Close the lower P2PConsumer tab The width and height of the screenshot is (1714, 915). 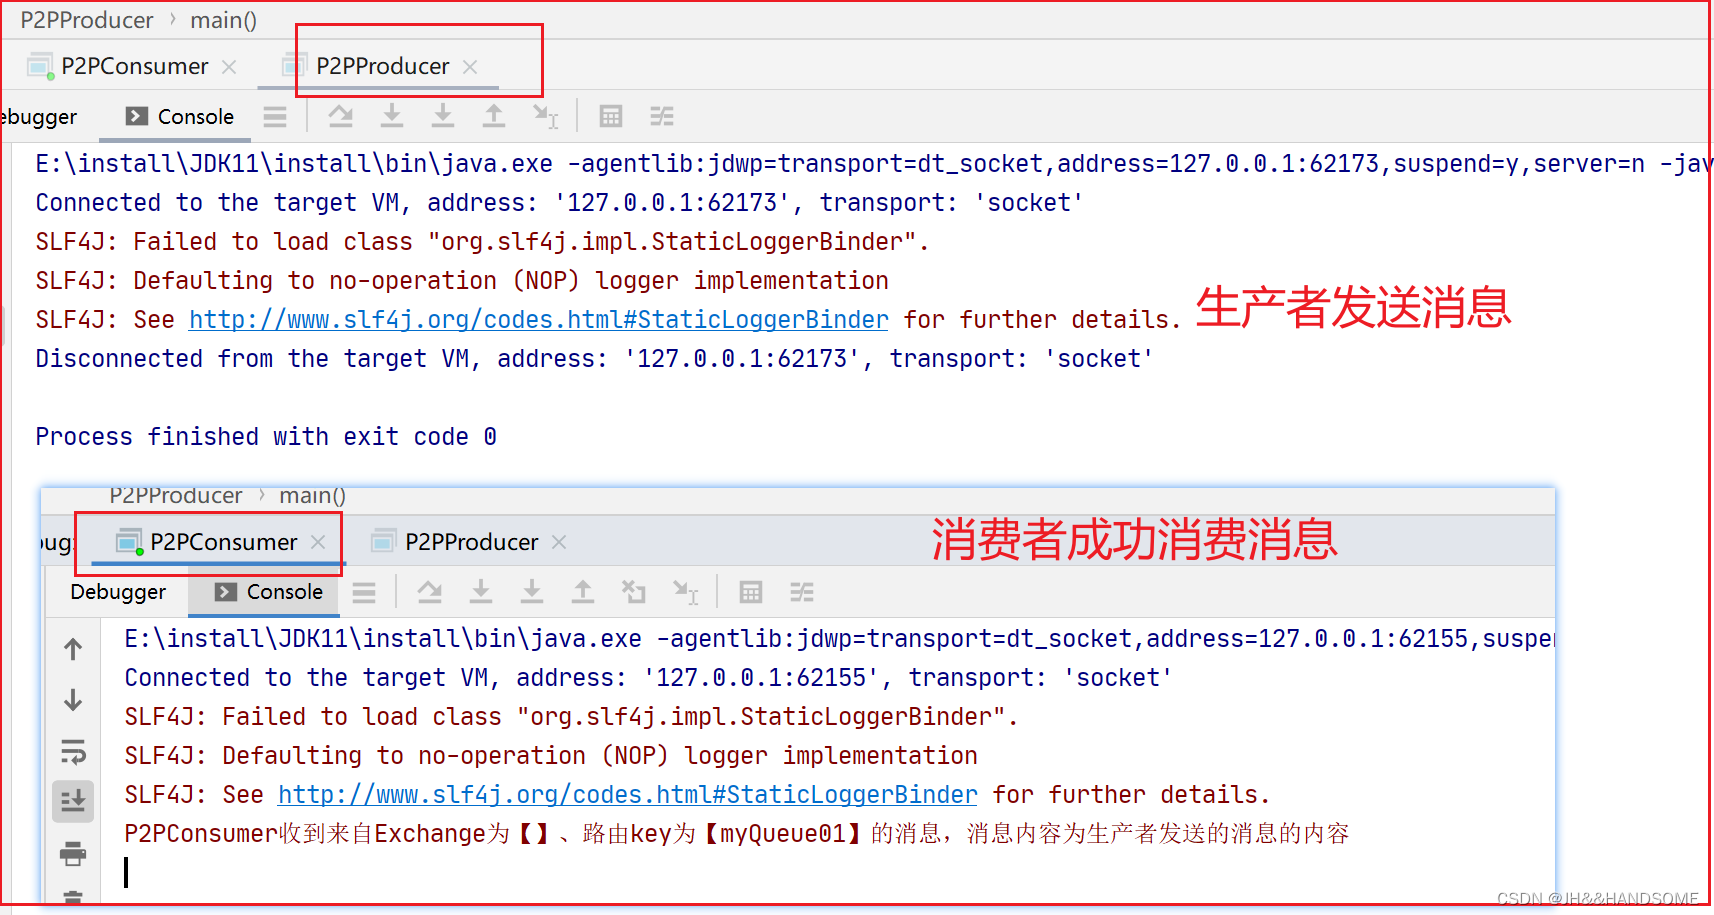tap(318, 542)
